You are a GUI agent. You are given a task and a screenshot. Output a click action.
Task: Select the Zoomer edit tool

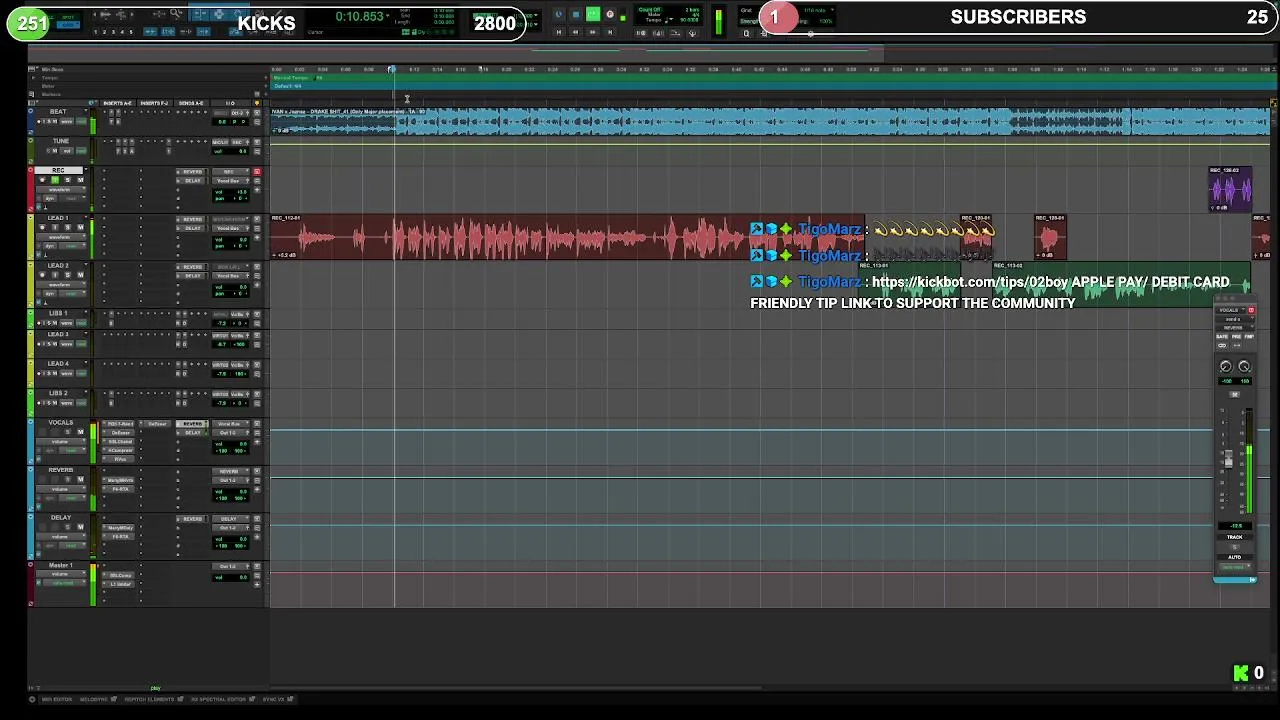pyautogui.click(x=175, y=13)
